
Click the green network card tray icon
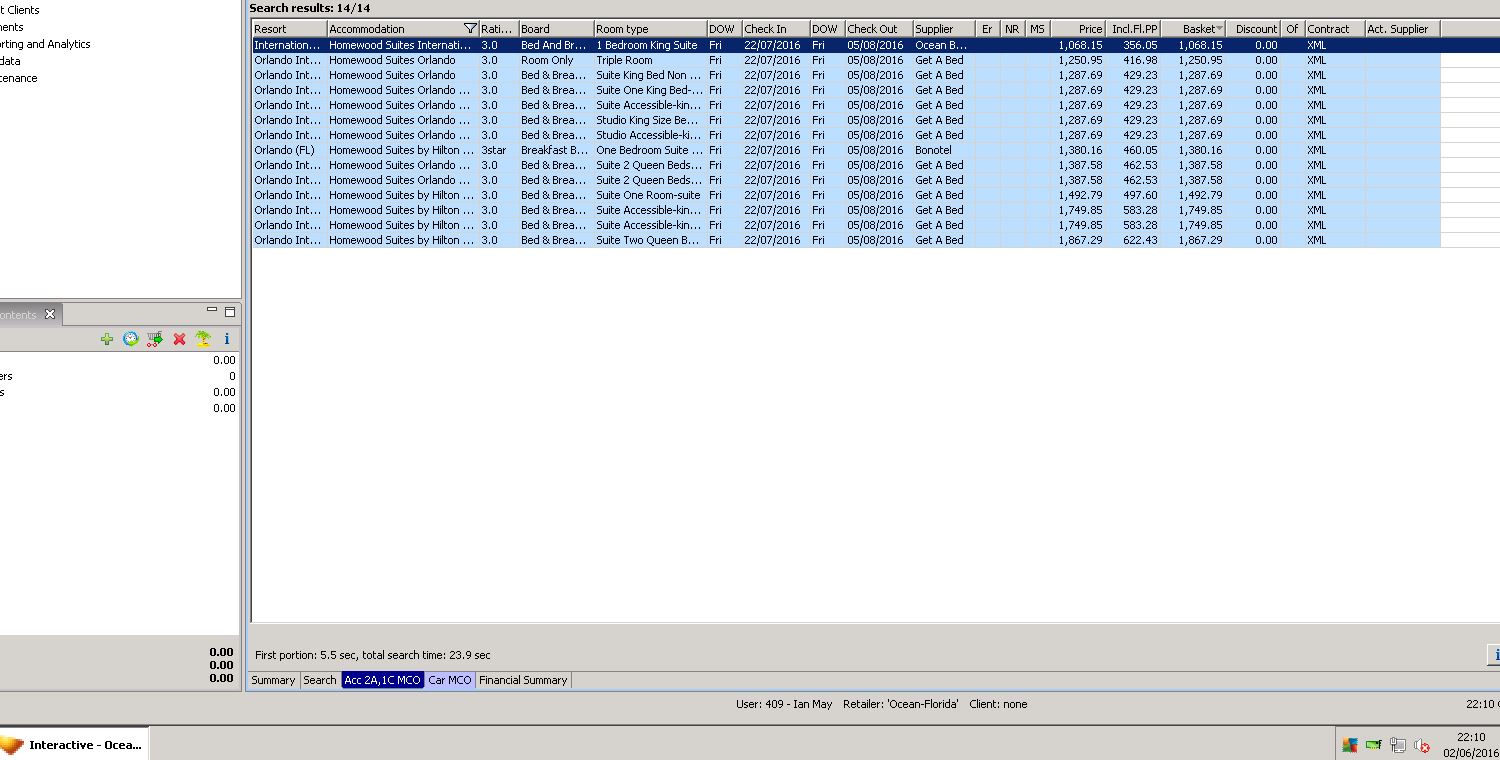pos(1373,745)
